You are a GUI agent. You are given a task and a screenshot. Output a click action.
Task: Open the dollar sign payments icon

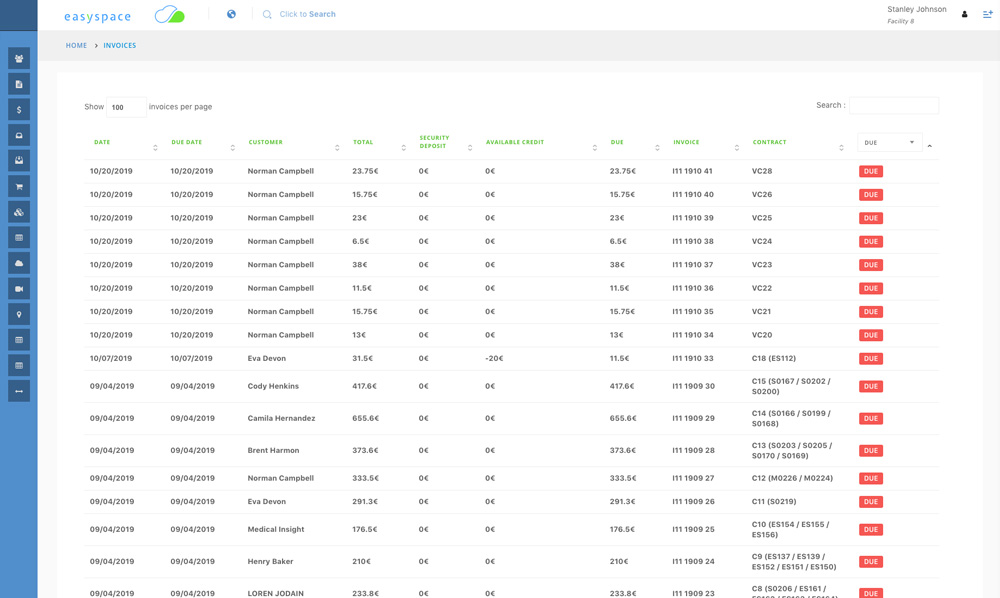[x=19, y=110]
